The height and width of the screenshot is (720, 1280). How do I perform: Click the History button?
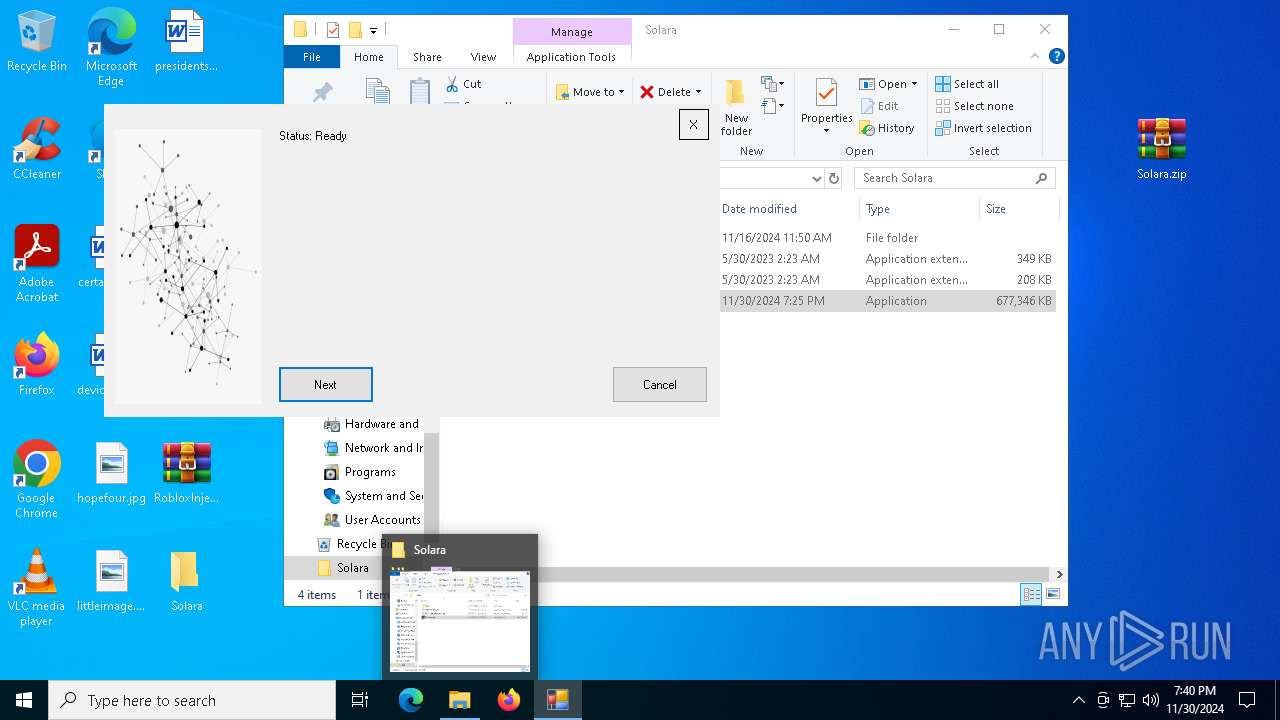[887, 128]
